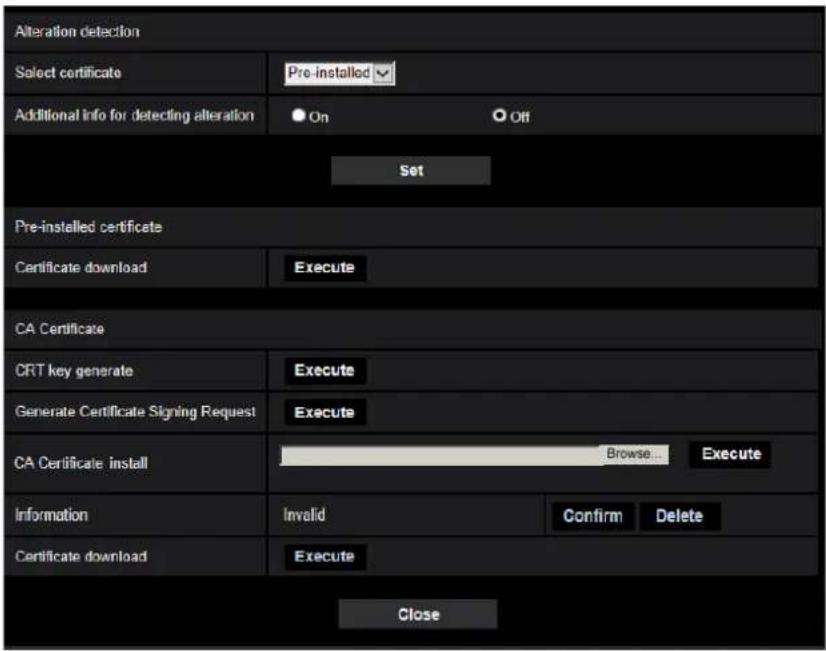The height and width of the screenshot is (651, 826).
Task: Select Off for additional alteration info
Action: point(499,115)
